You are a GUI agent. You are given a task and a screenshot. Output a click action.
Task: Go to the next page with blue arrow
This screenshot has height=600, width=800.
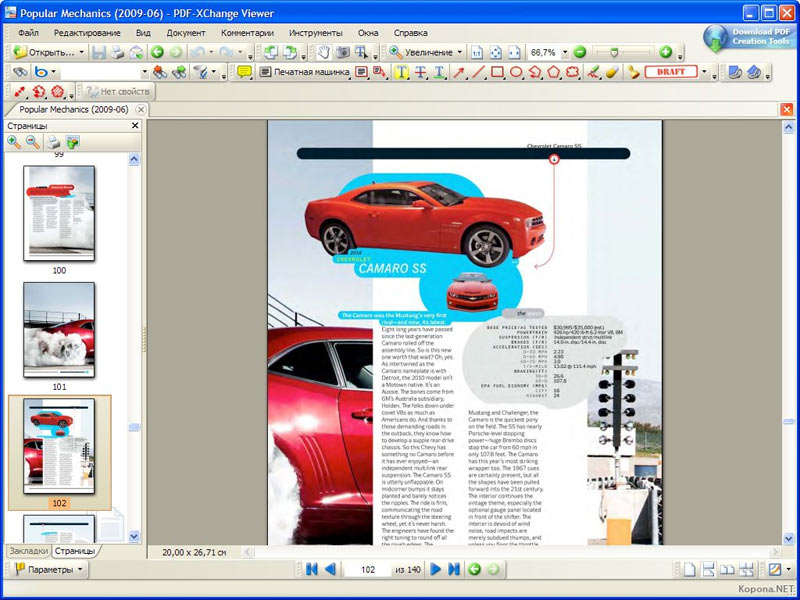(x=437, y=568)
